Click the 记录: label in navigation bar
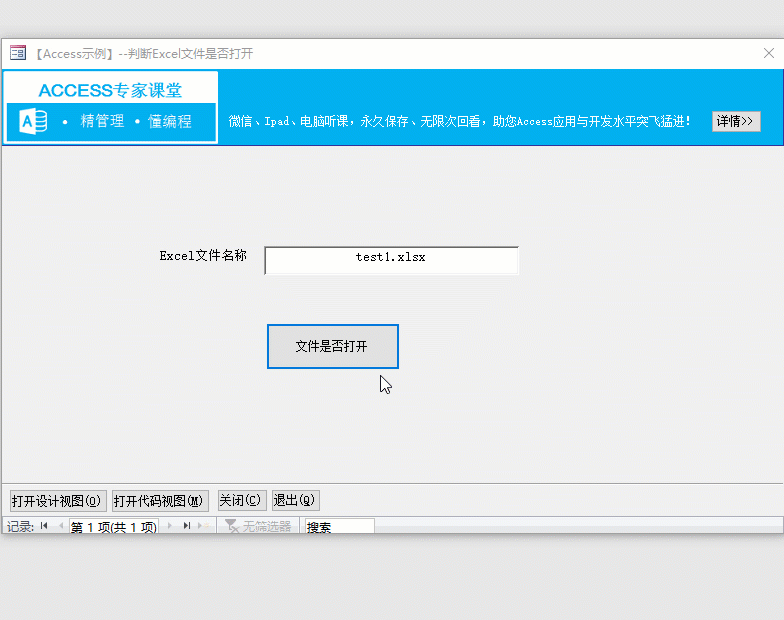The width and height of the screenshot is (784, 620). [x=20, y=526]
